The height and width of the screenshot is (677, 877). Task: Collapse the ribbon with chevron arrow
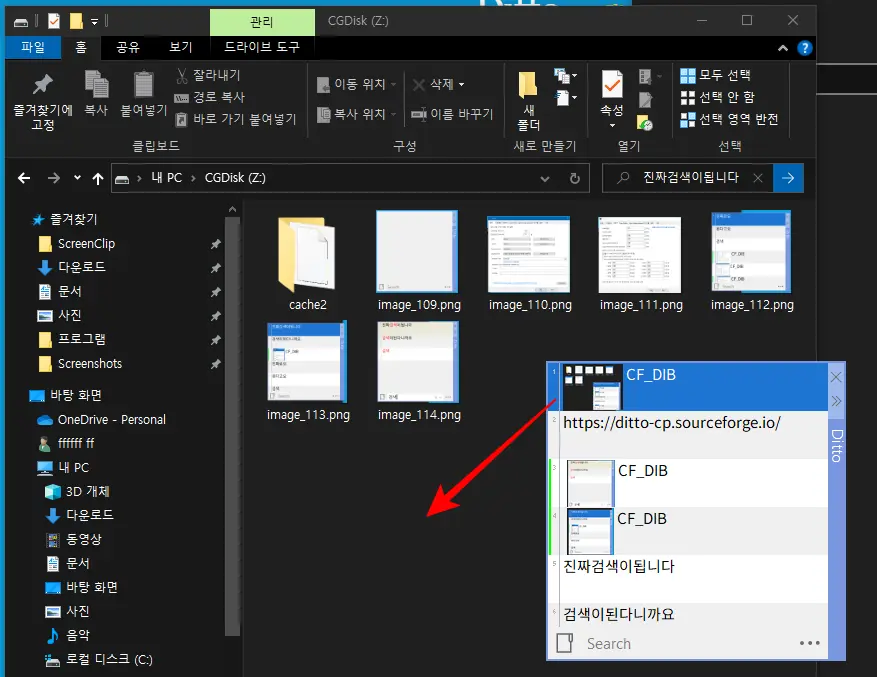[783, 48]
